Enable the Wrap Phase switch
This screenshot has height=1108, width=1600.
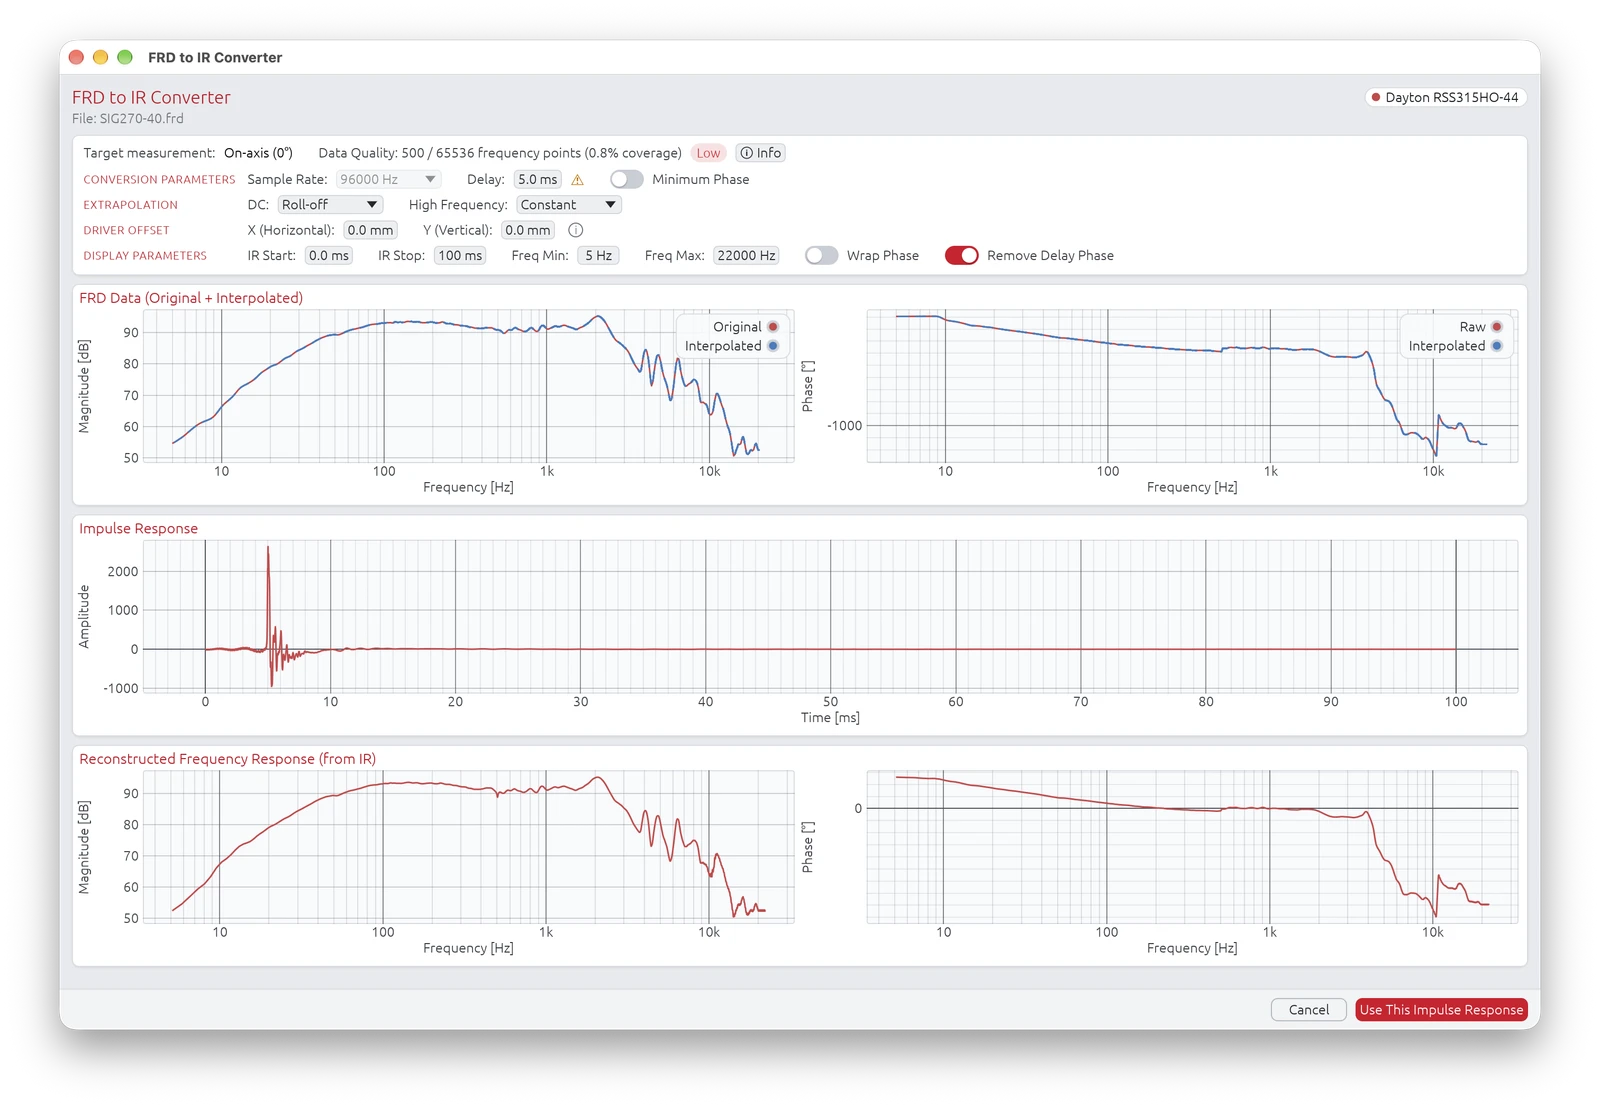(x=822, y=256)
